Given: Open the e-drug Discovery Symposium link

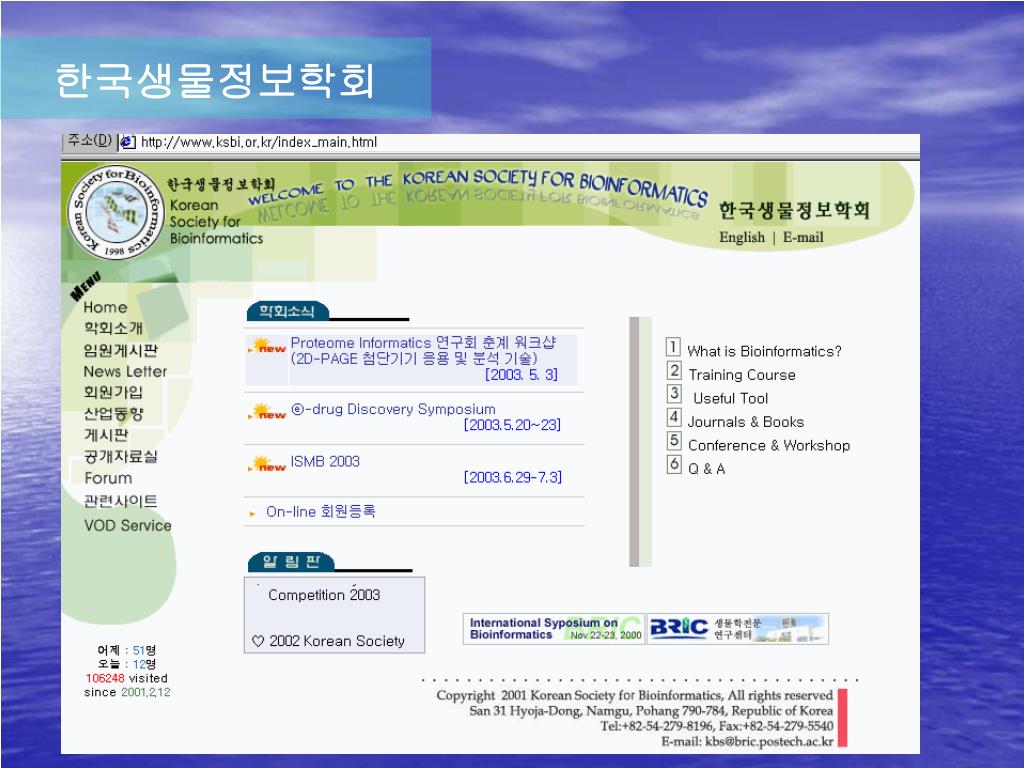Looking at the screenshot, I should pyautogui.click(x=393, y=409).
